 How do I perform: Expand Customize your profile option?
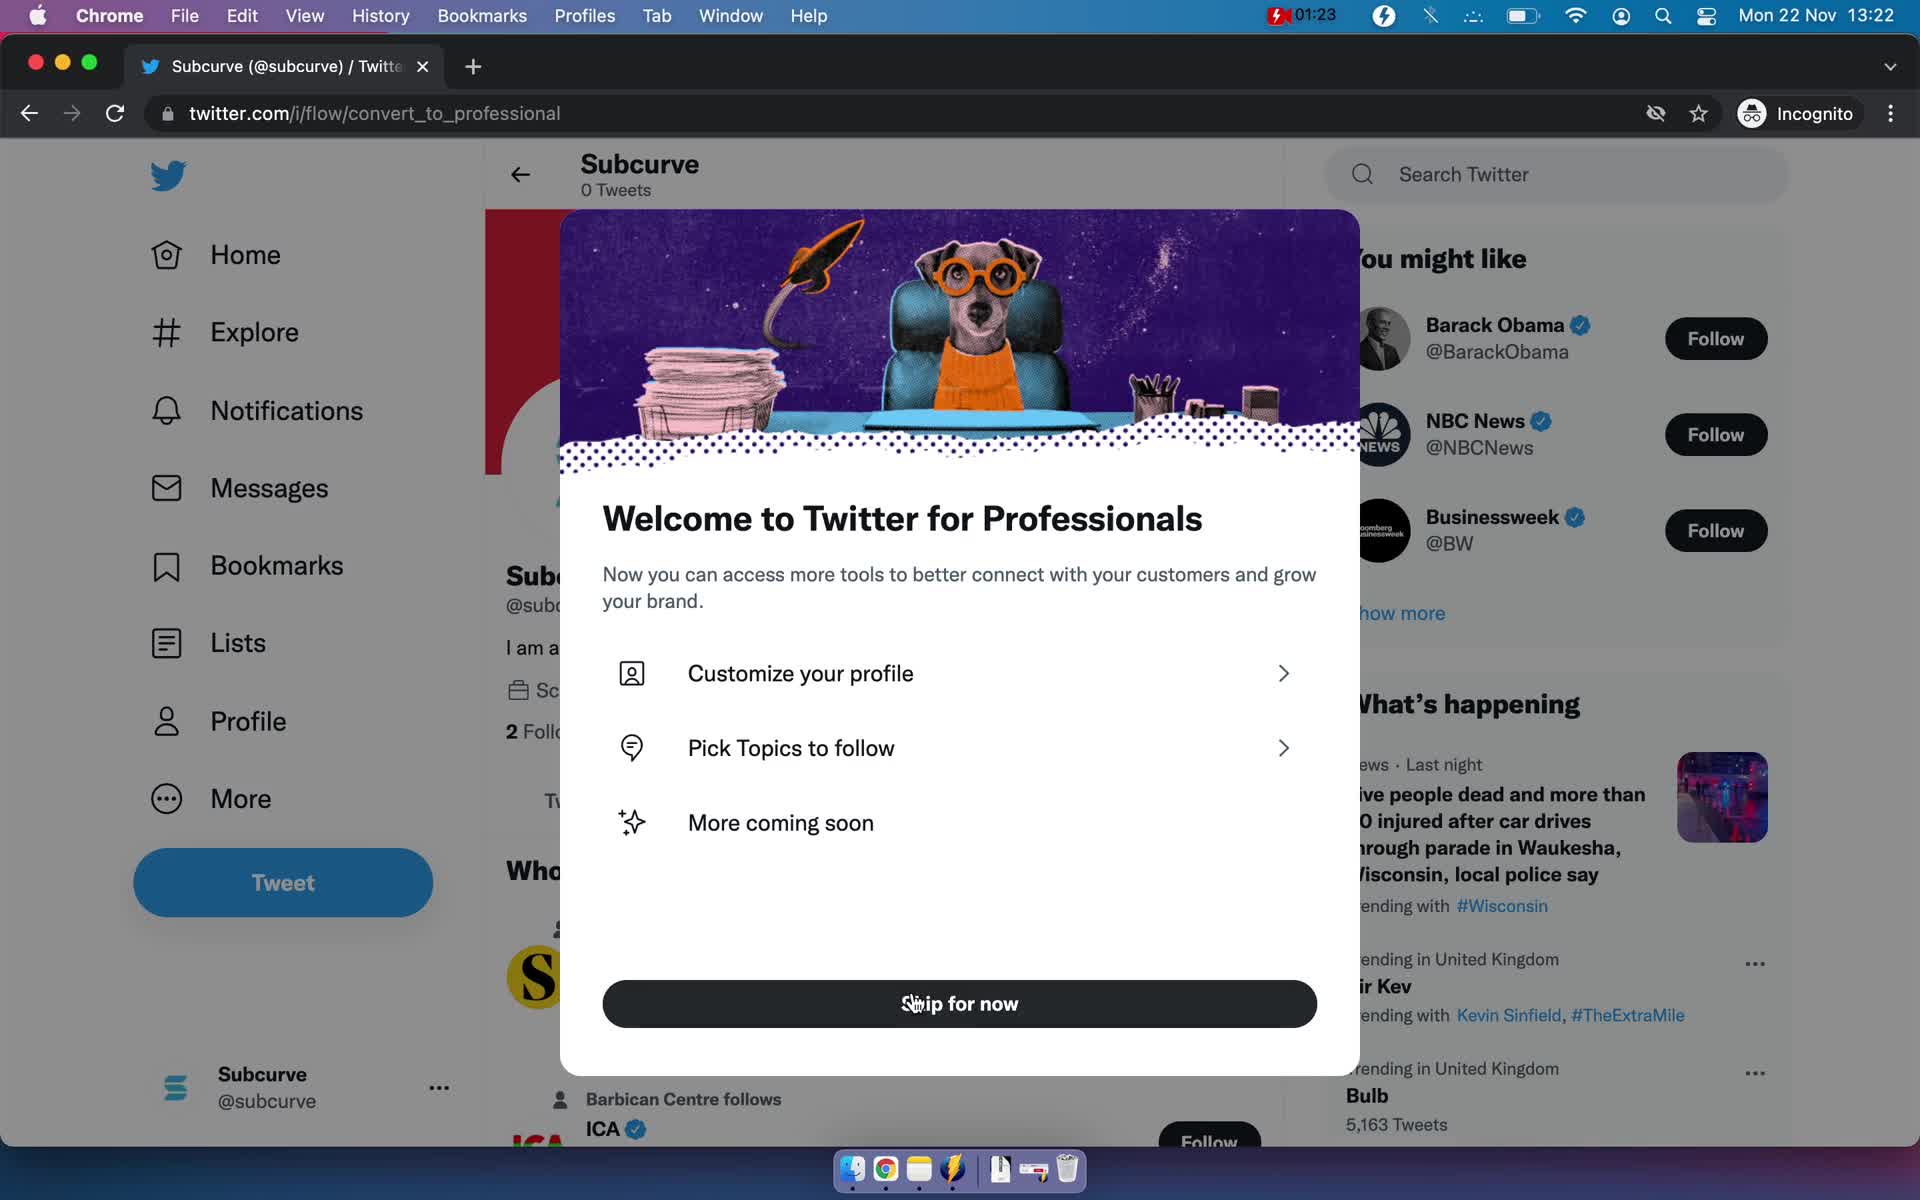pos(958,673)
